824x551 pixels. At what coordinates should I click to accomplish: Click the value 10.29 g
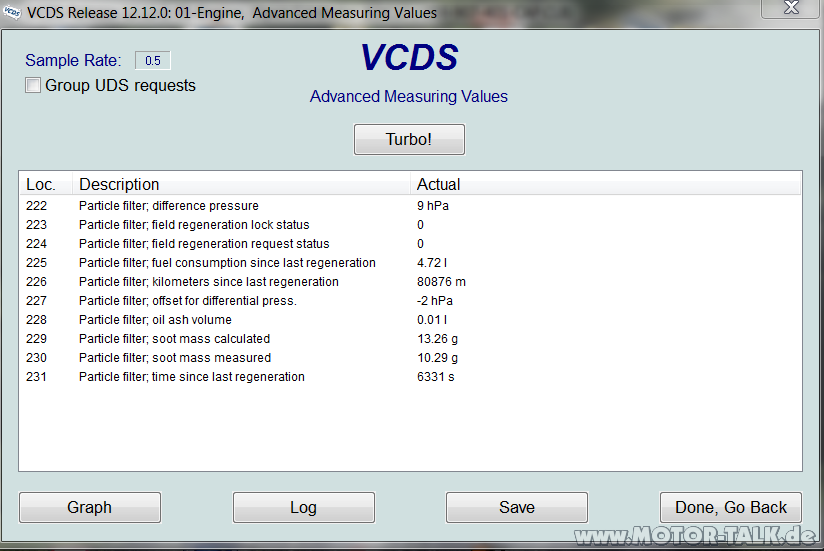pyautogui.click(x=437, y=358)
